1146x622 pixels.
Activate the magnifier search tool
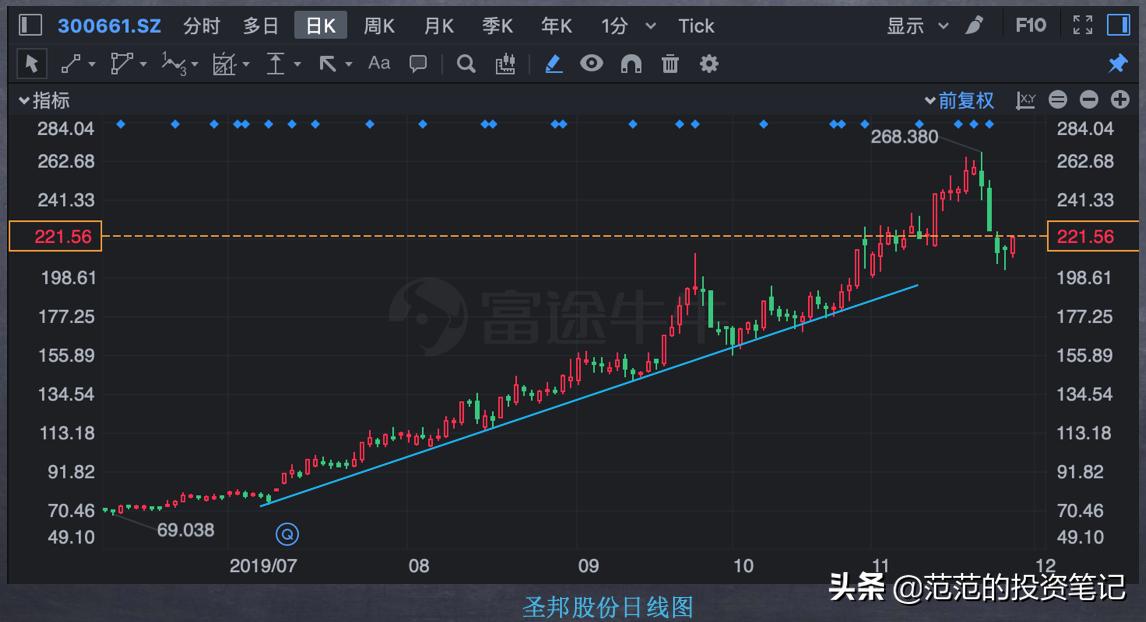point(465,63)
